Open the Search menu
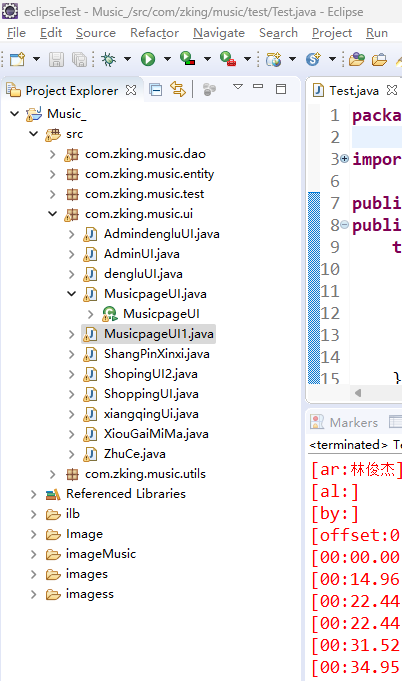 278,33
